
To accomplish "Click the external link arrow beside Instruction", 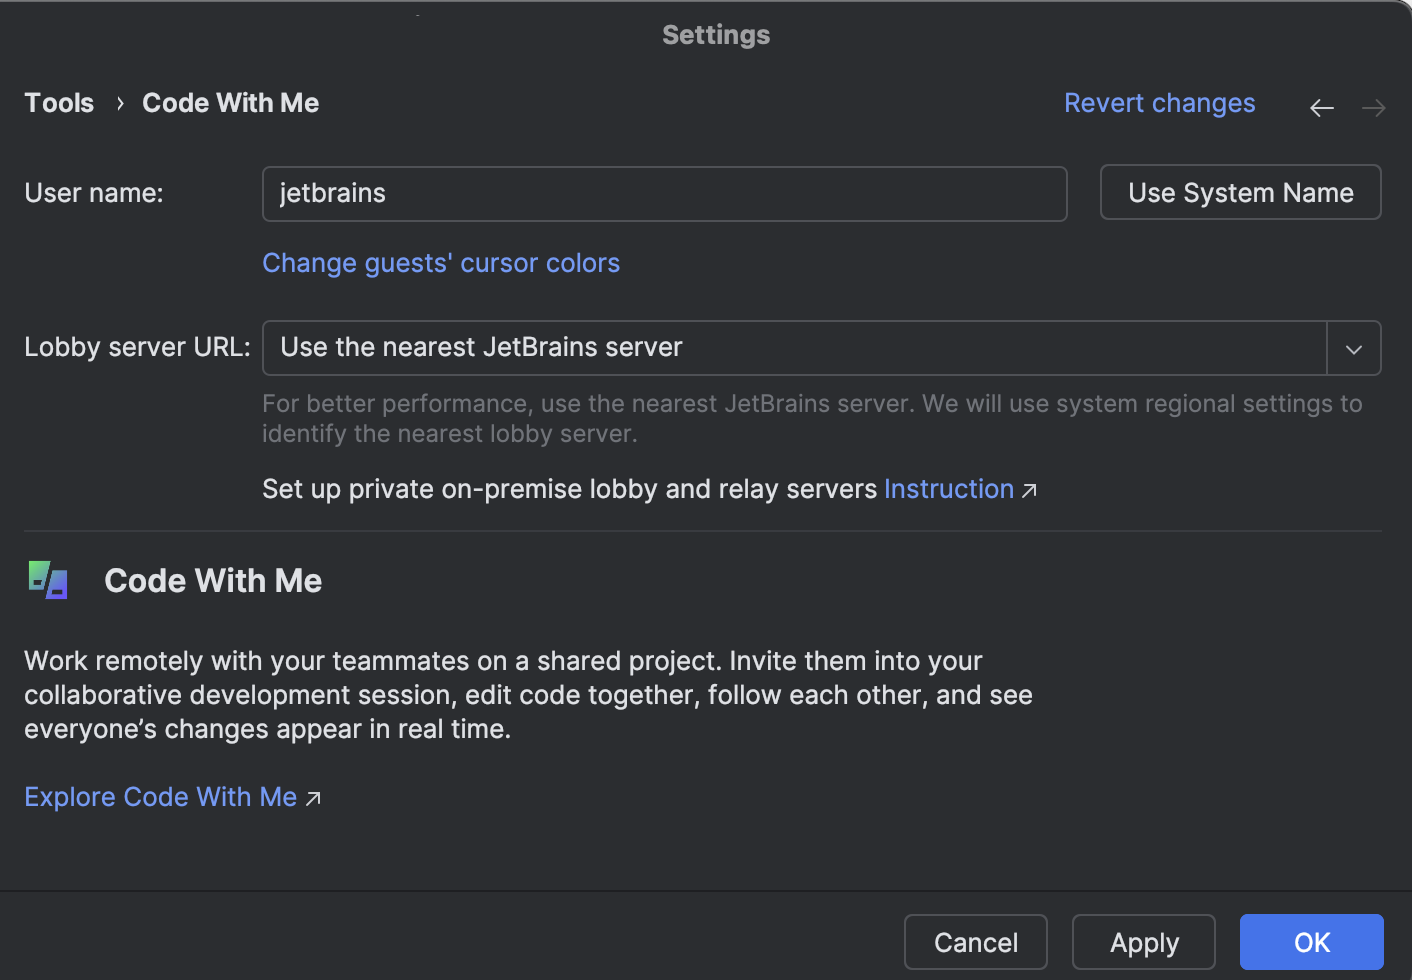I will 1031,490.
